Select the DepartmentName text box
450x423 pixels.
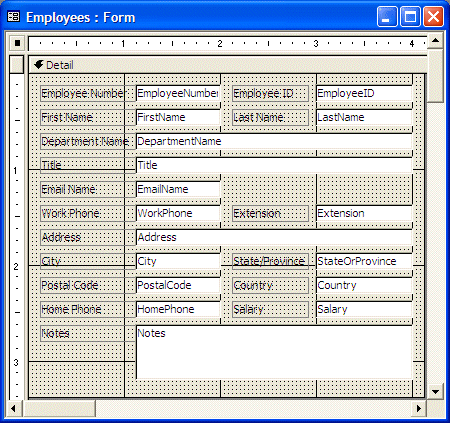pyautogui.click(x=274, y=141)
